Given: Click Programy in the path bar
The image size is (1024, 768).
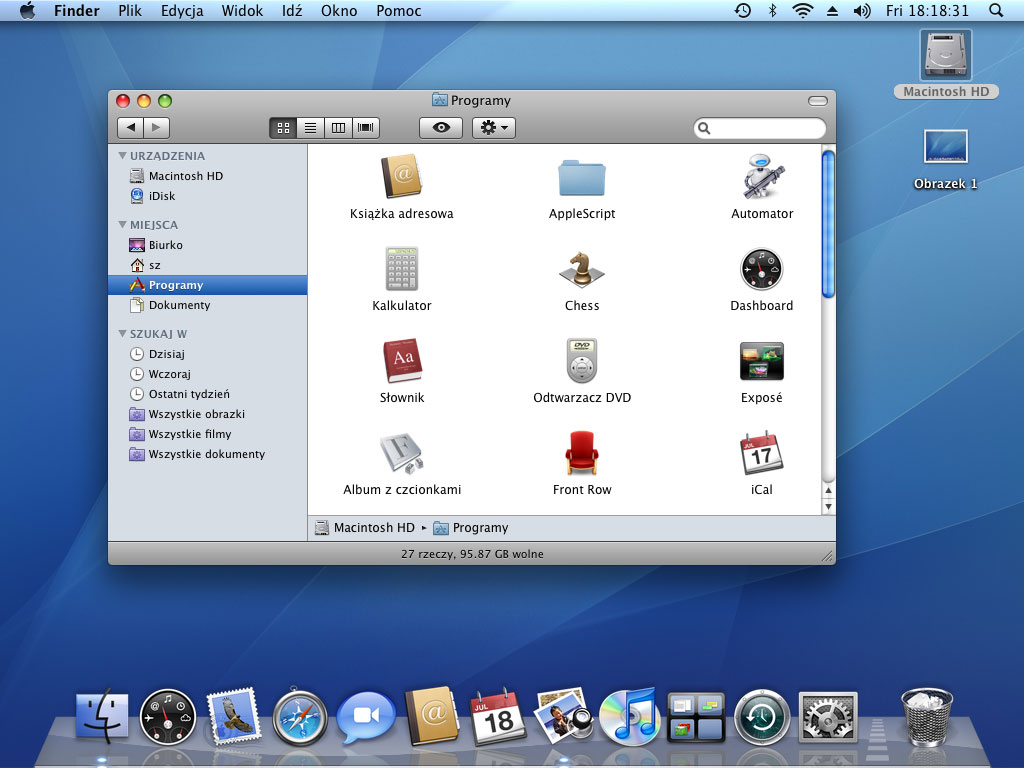Looking at the screenshot, I should (471, 528).
